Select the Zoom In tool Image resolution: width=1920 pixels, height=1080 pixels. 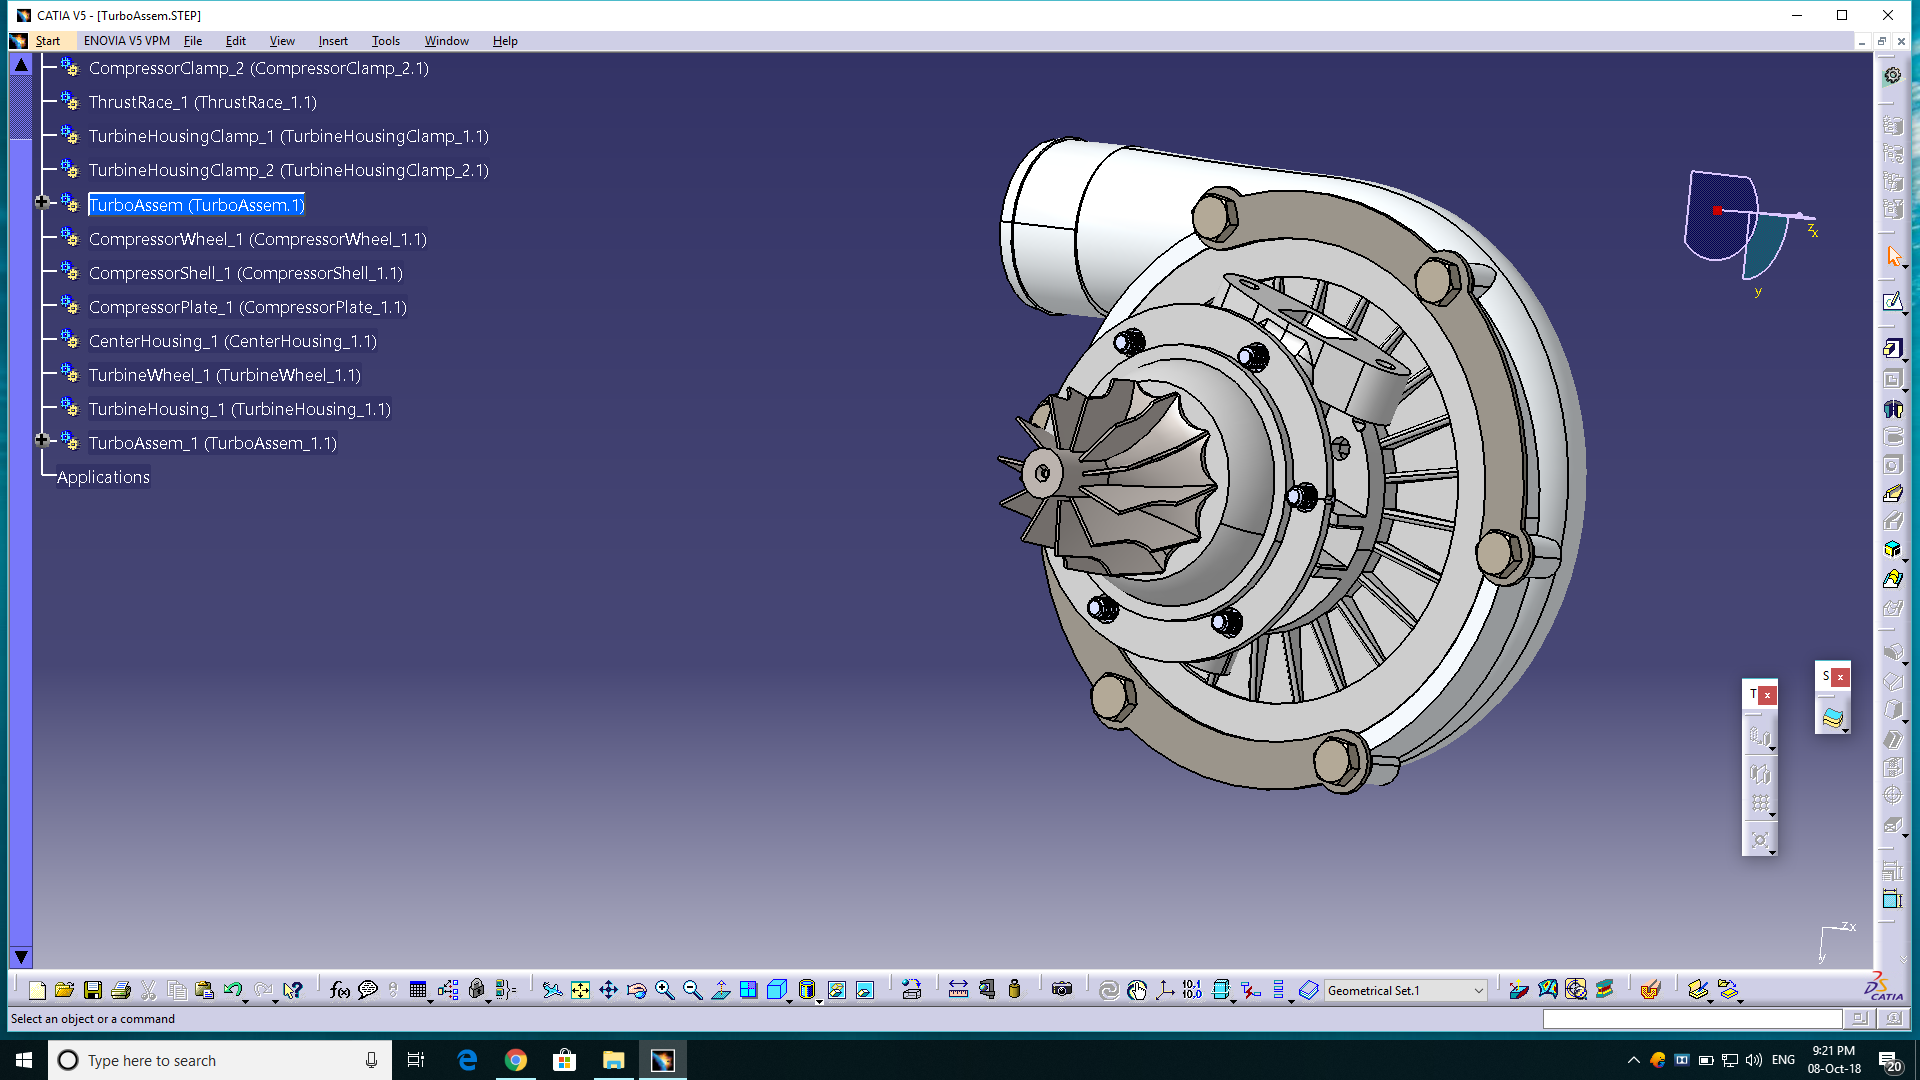[663, 990]
